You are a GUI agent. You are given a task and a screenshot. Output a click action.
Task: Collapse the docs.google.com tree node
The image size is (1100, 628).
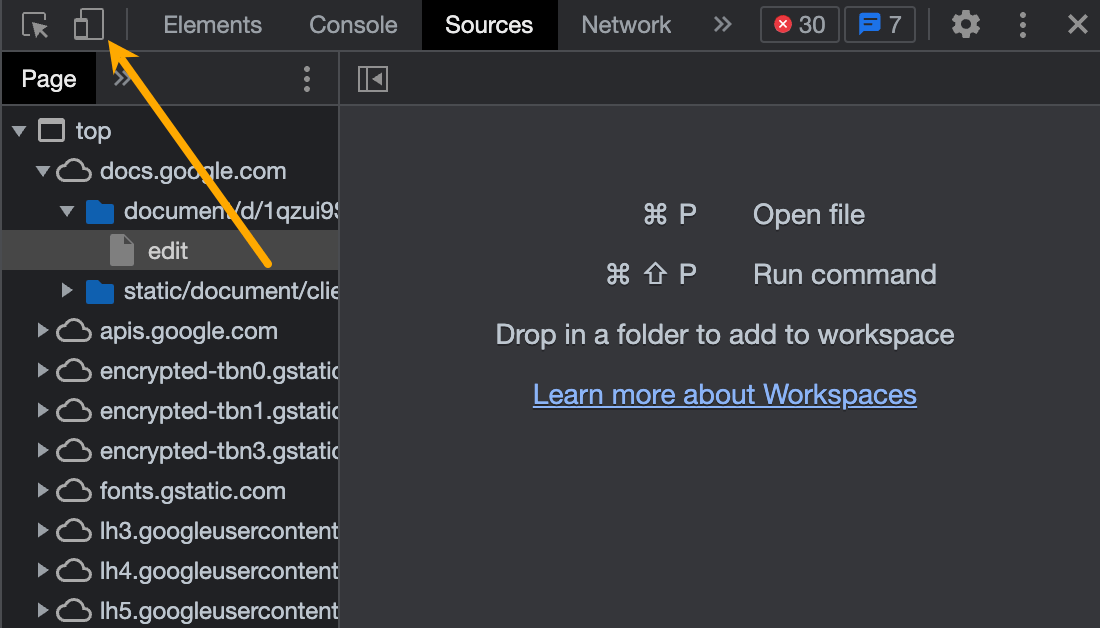[x=42, y=170]
